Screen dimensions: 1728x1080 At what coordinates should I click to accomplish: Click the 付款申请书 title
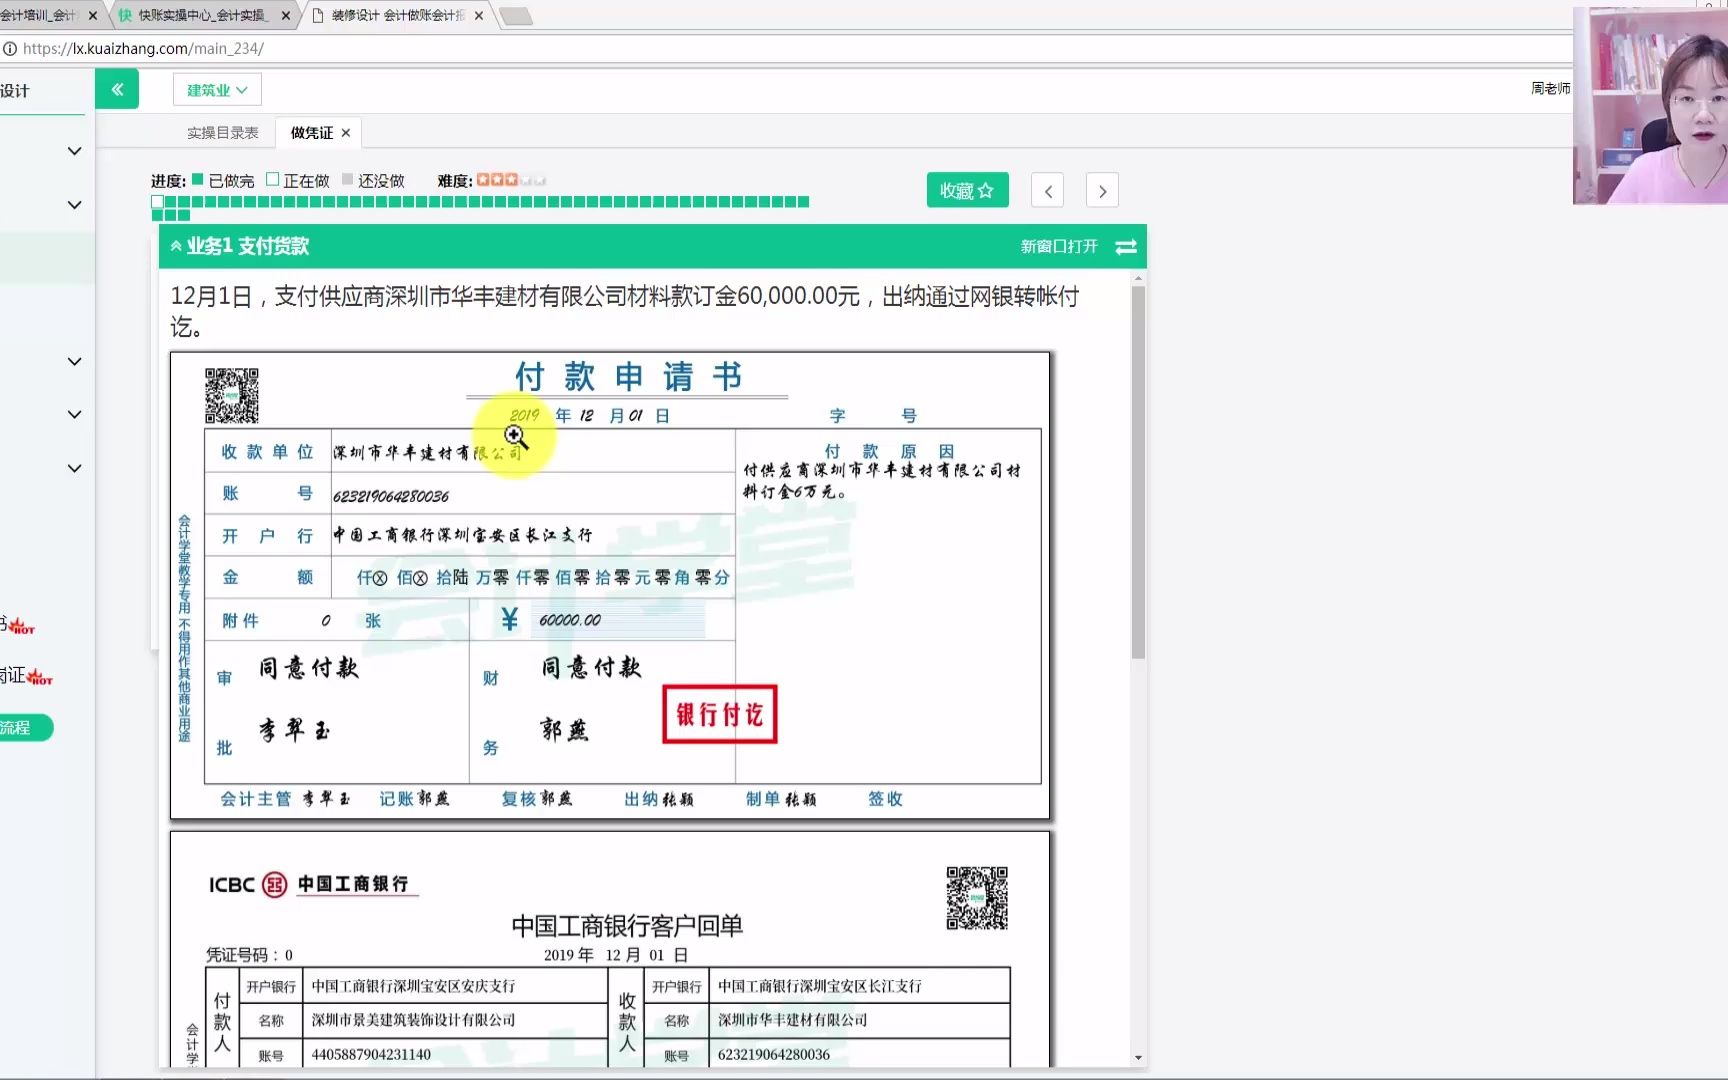[x=628, y=377]
